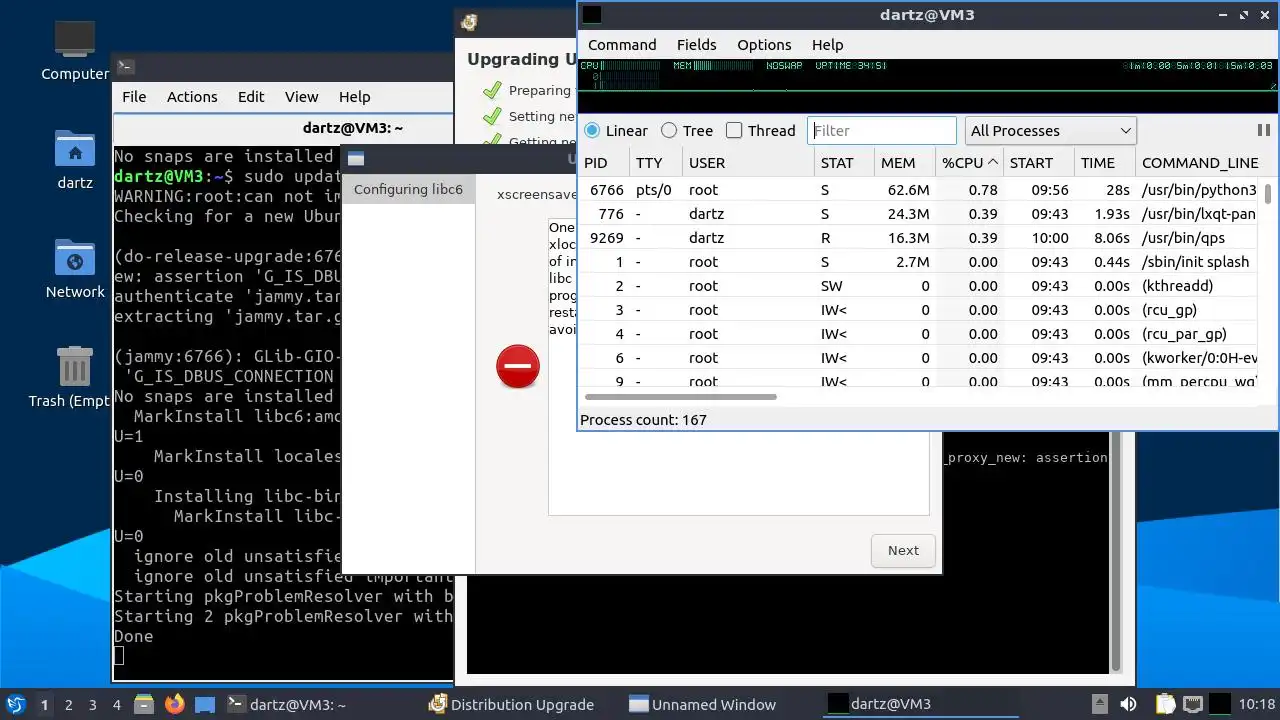Click the libc6 dialog title bar icon
The image size is (1280, 720).
[x=356, y=159]
